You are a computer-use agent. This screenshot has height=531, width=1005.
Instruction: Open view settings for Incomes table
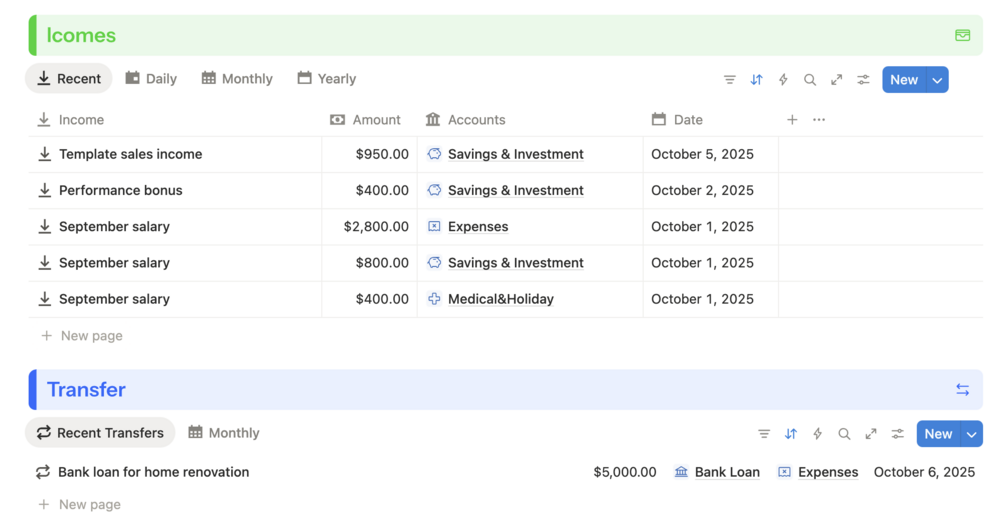point(863,80)
